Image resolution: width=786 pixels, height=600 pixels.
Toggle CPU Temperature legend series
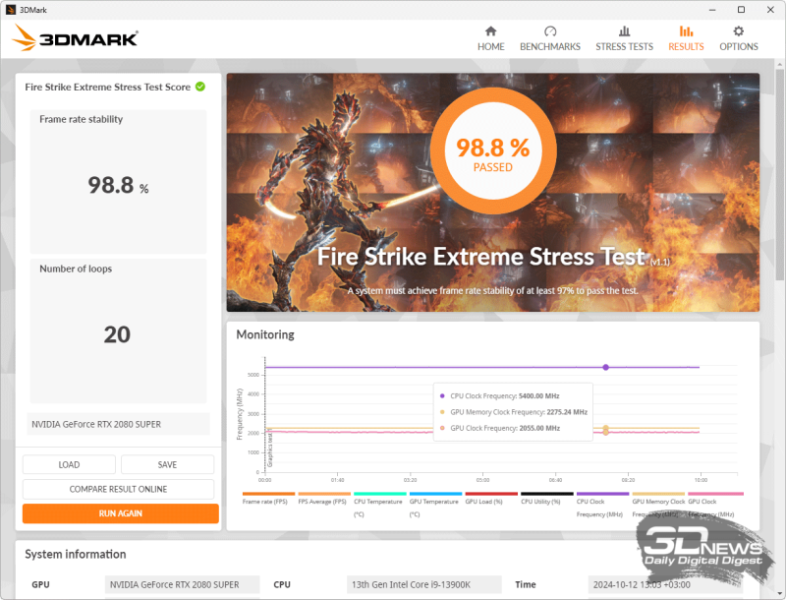[379, 494]
